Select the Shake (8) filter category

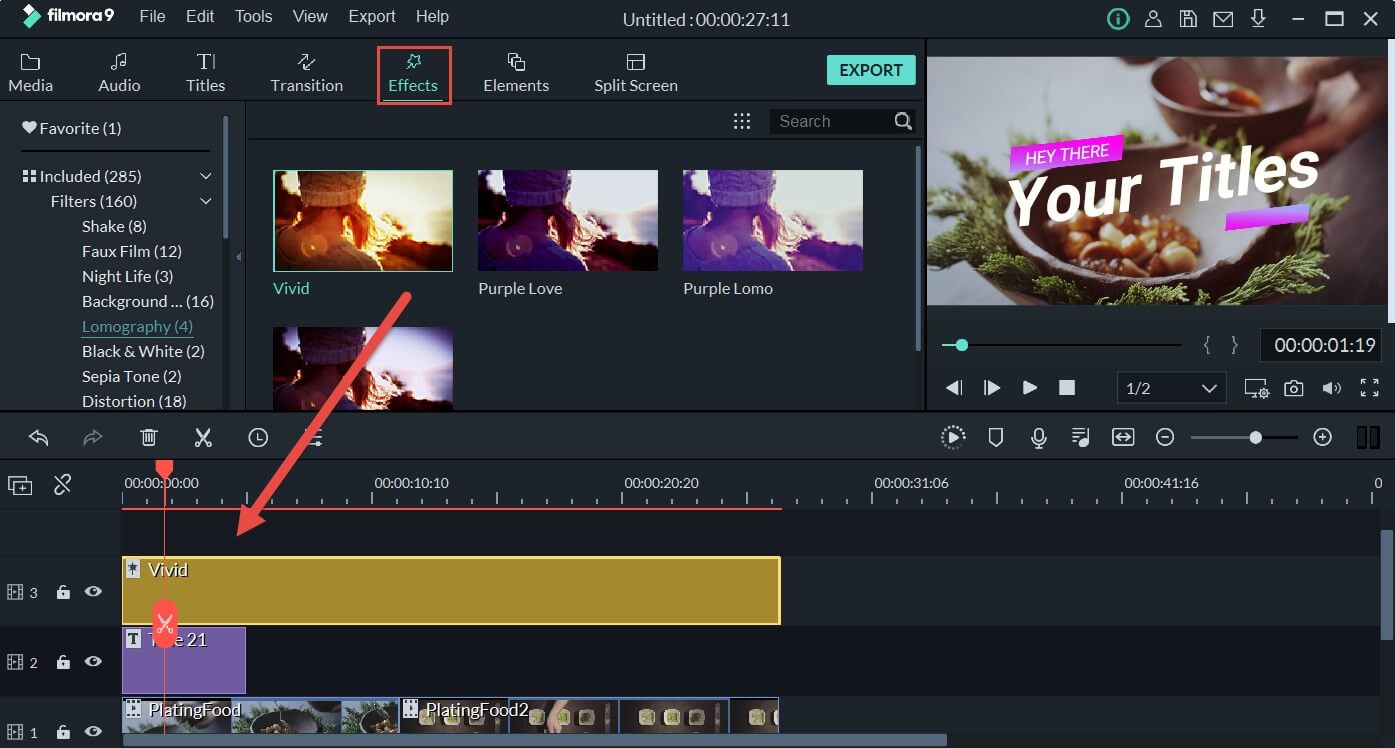pyautogui.click(x=114, y=226)
